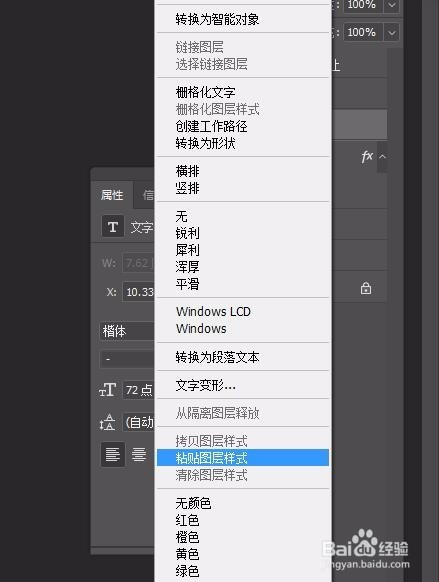Select 栅格化图层样式 in the menu
The image size is (439, 582).
pyautogui.click(x=243, y=109)
